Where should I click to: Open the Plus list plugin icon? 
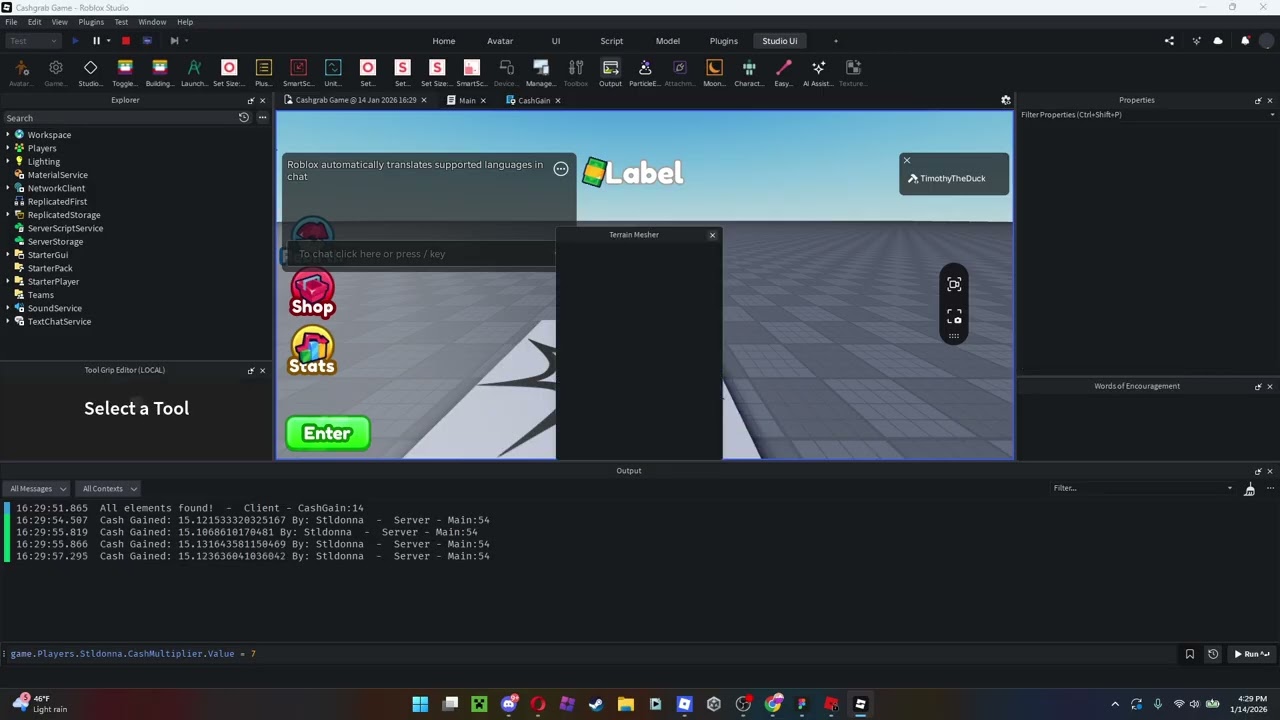click(263, 73)
